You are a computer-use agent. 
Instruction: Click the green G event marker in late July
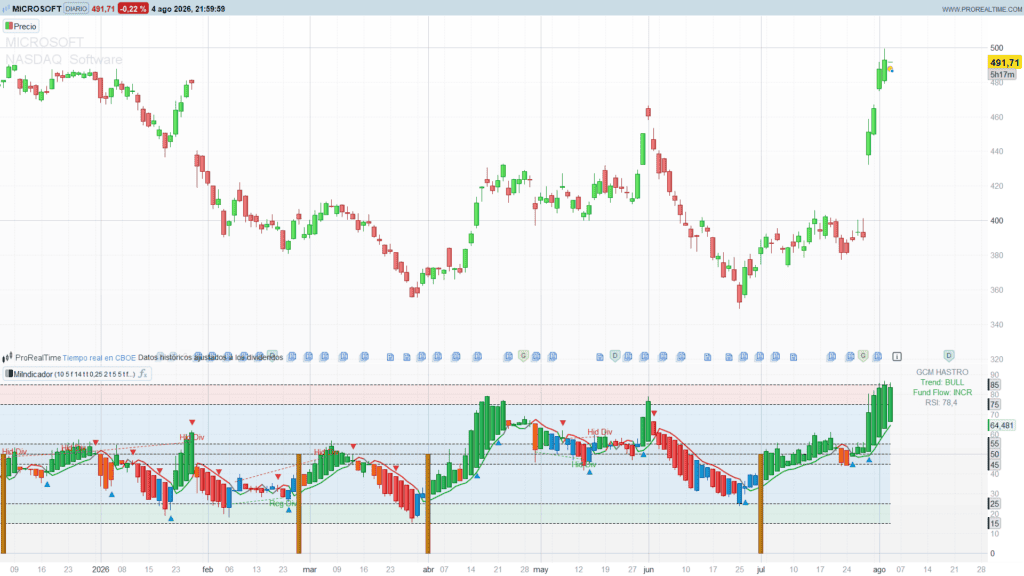(x=863, y=355)
